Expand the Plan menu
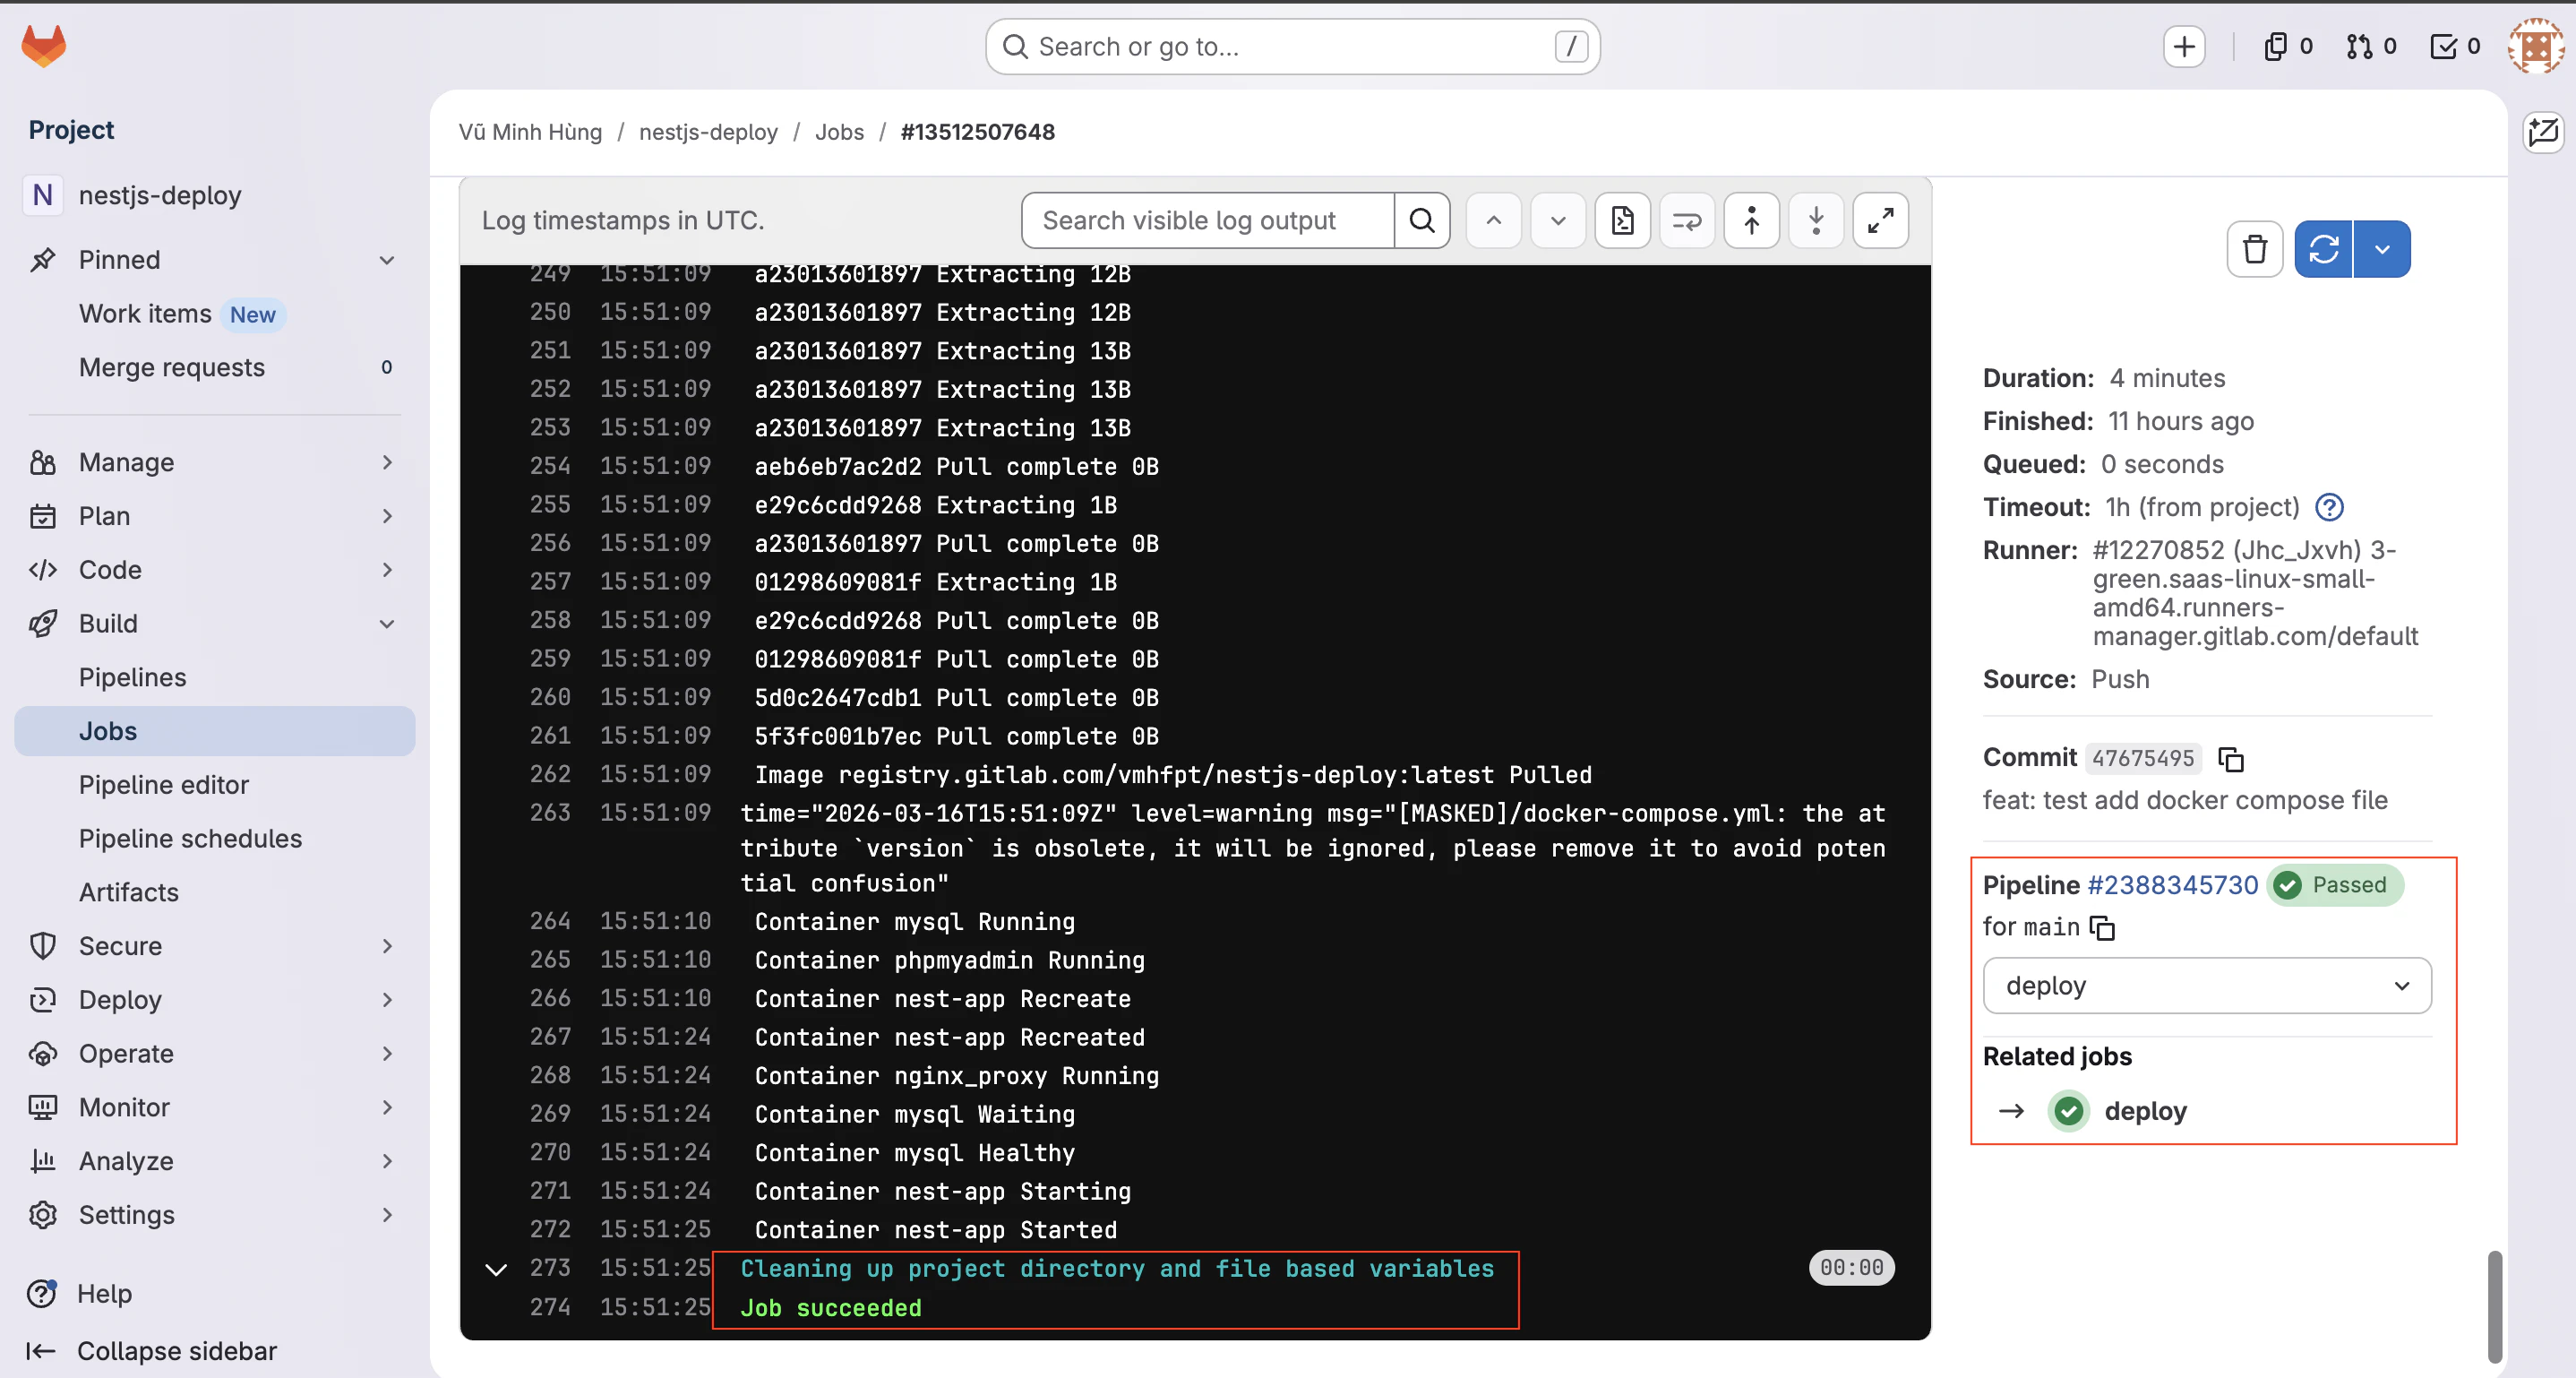Image resolution: width=2576 pixels, height=1378 pixels. [x=387, y=516]
